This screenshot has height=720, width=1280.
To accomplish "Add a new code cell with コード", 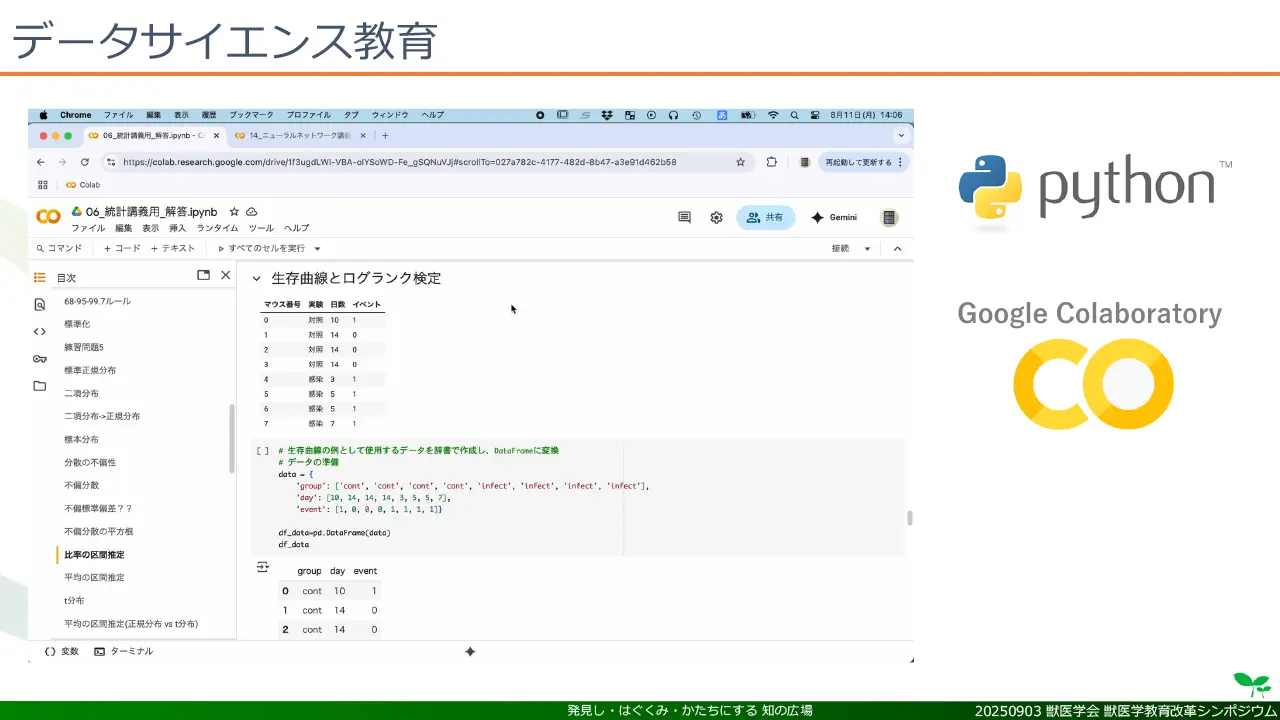I will tap(122, 249).
